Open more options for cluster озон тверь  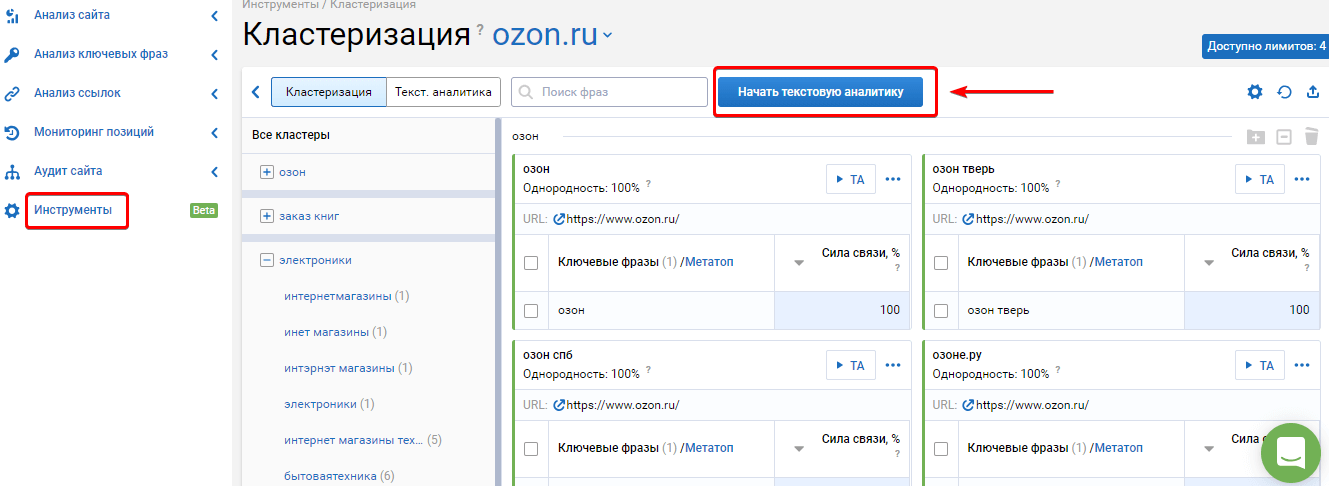point(1302,179)
